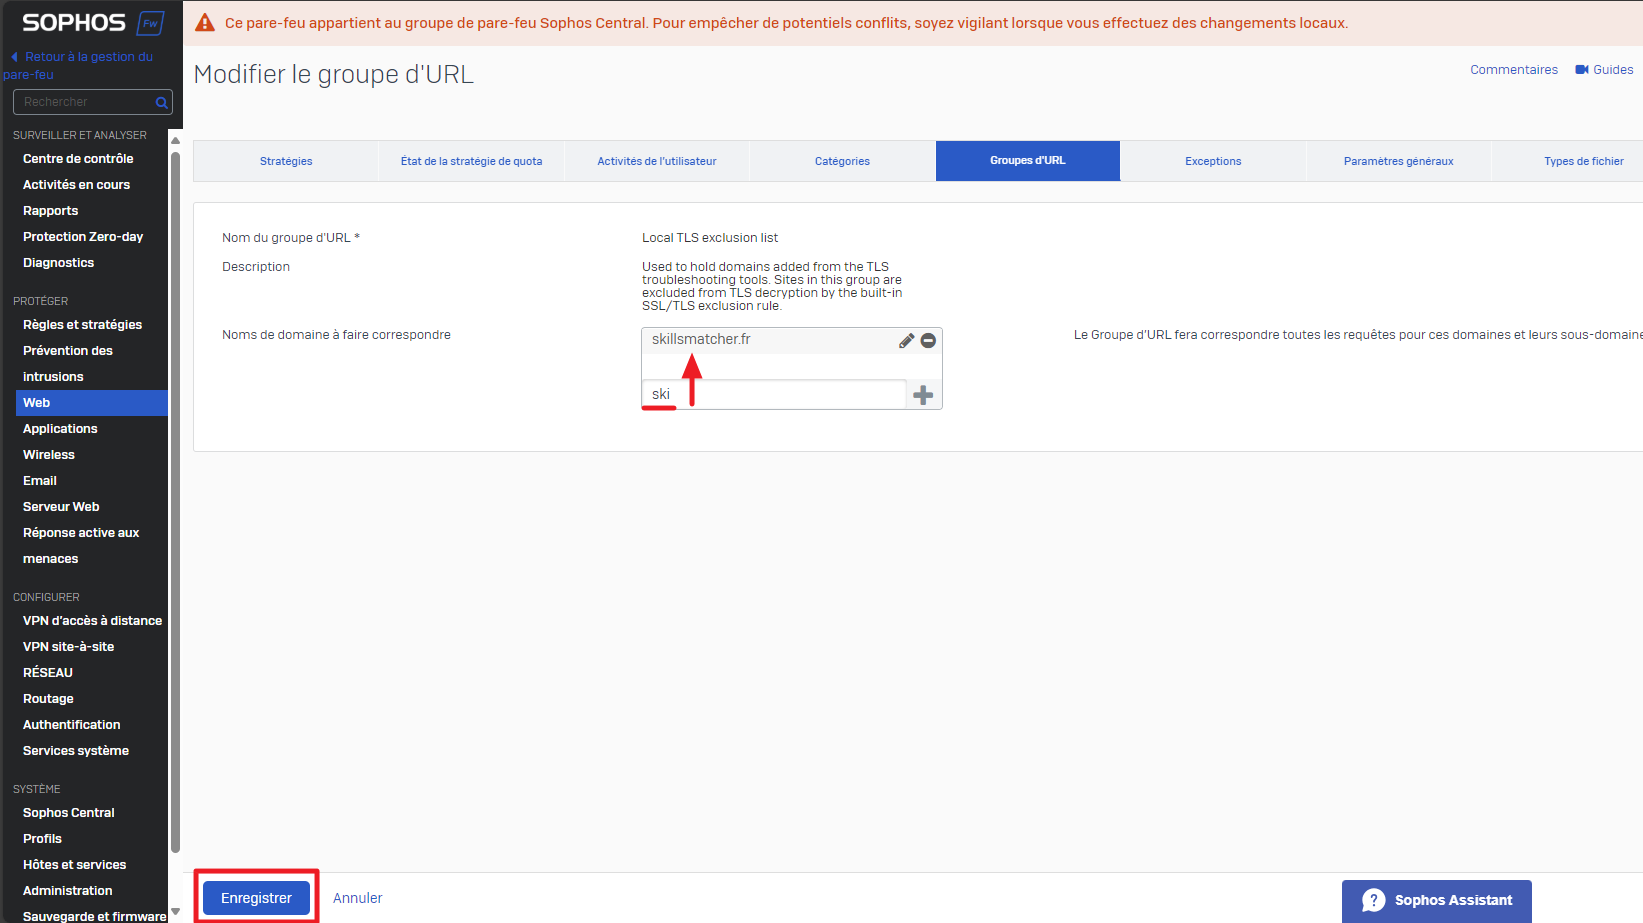This screenshot has width=1643, height=923.
Task: Open Rapports in sidebar
Action: [x=50, y=211]
